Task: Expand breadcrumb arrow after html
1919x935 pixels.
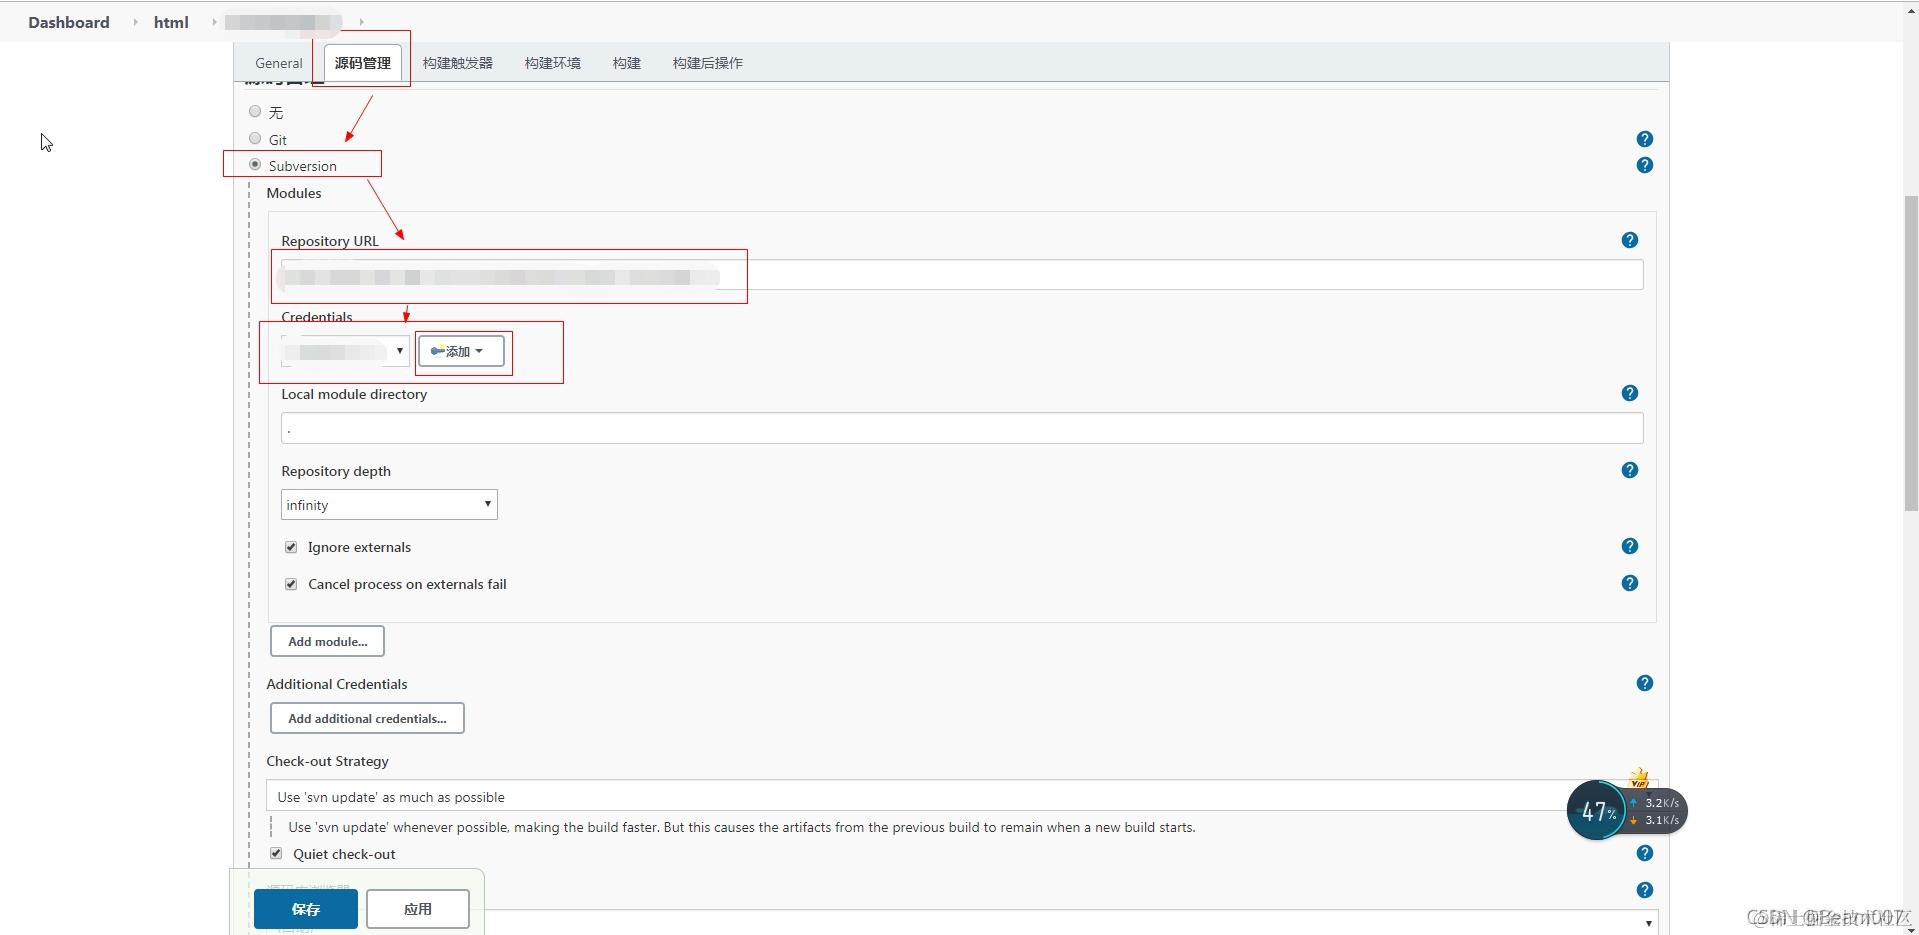Action: pyautogui.click(x=214, y=22)
